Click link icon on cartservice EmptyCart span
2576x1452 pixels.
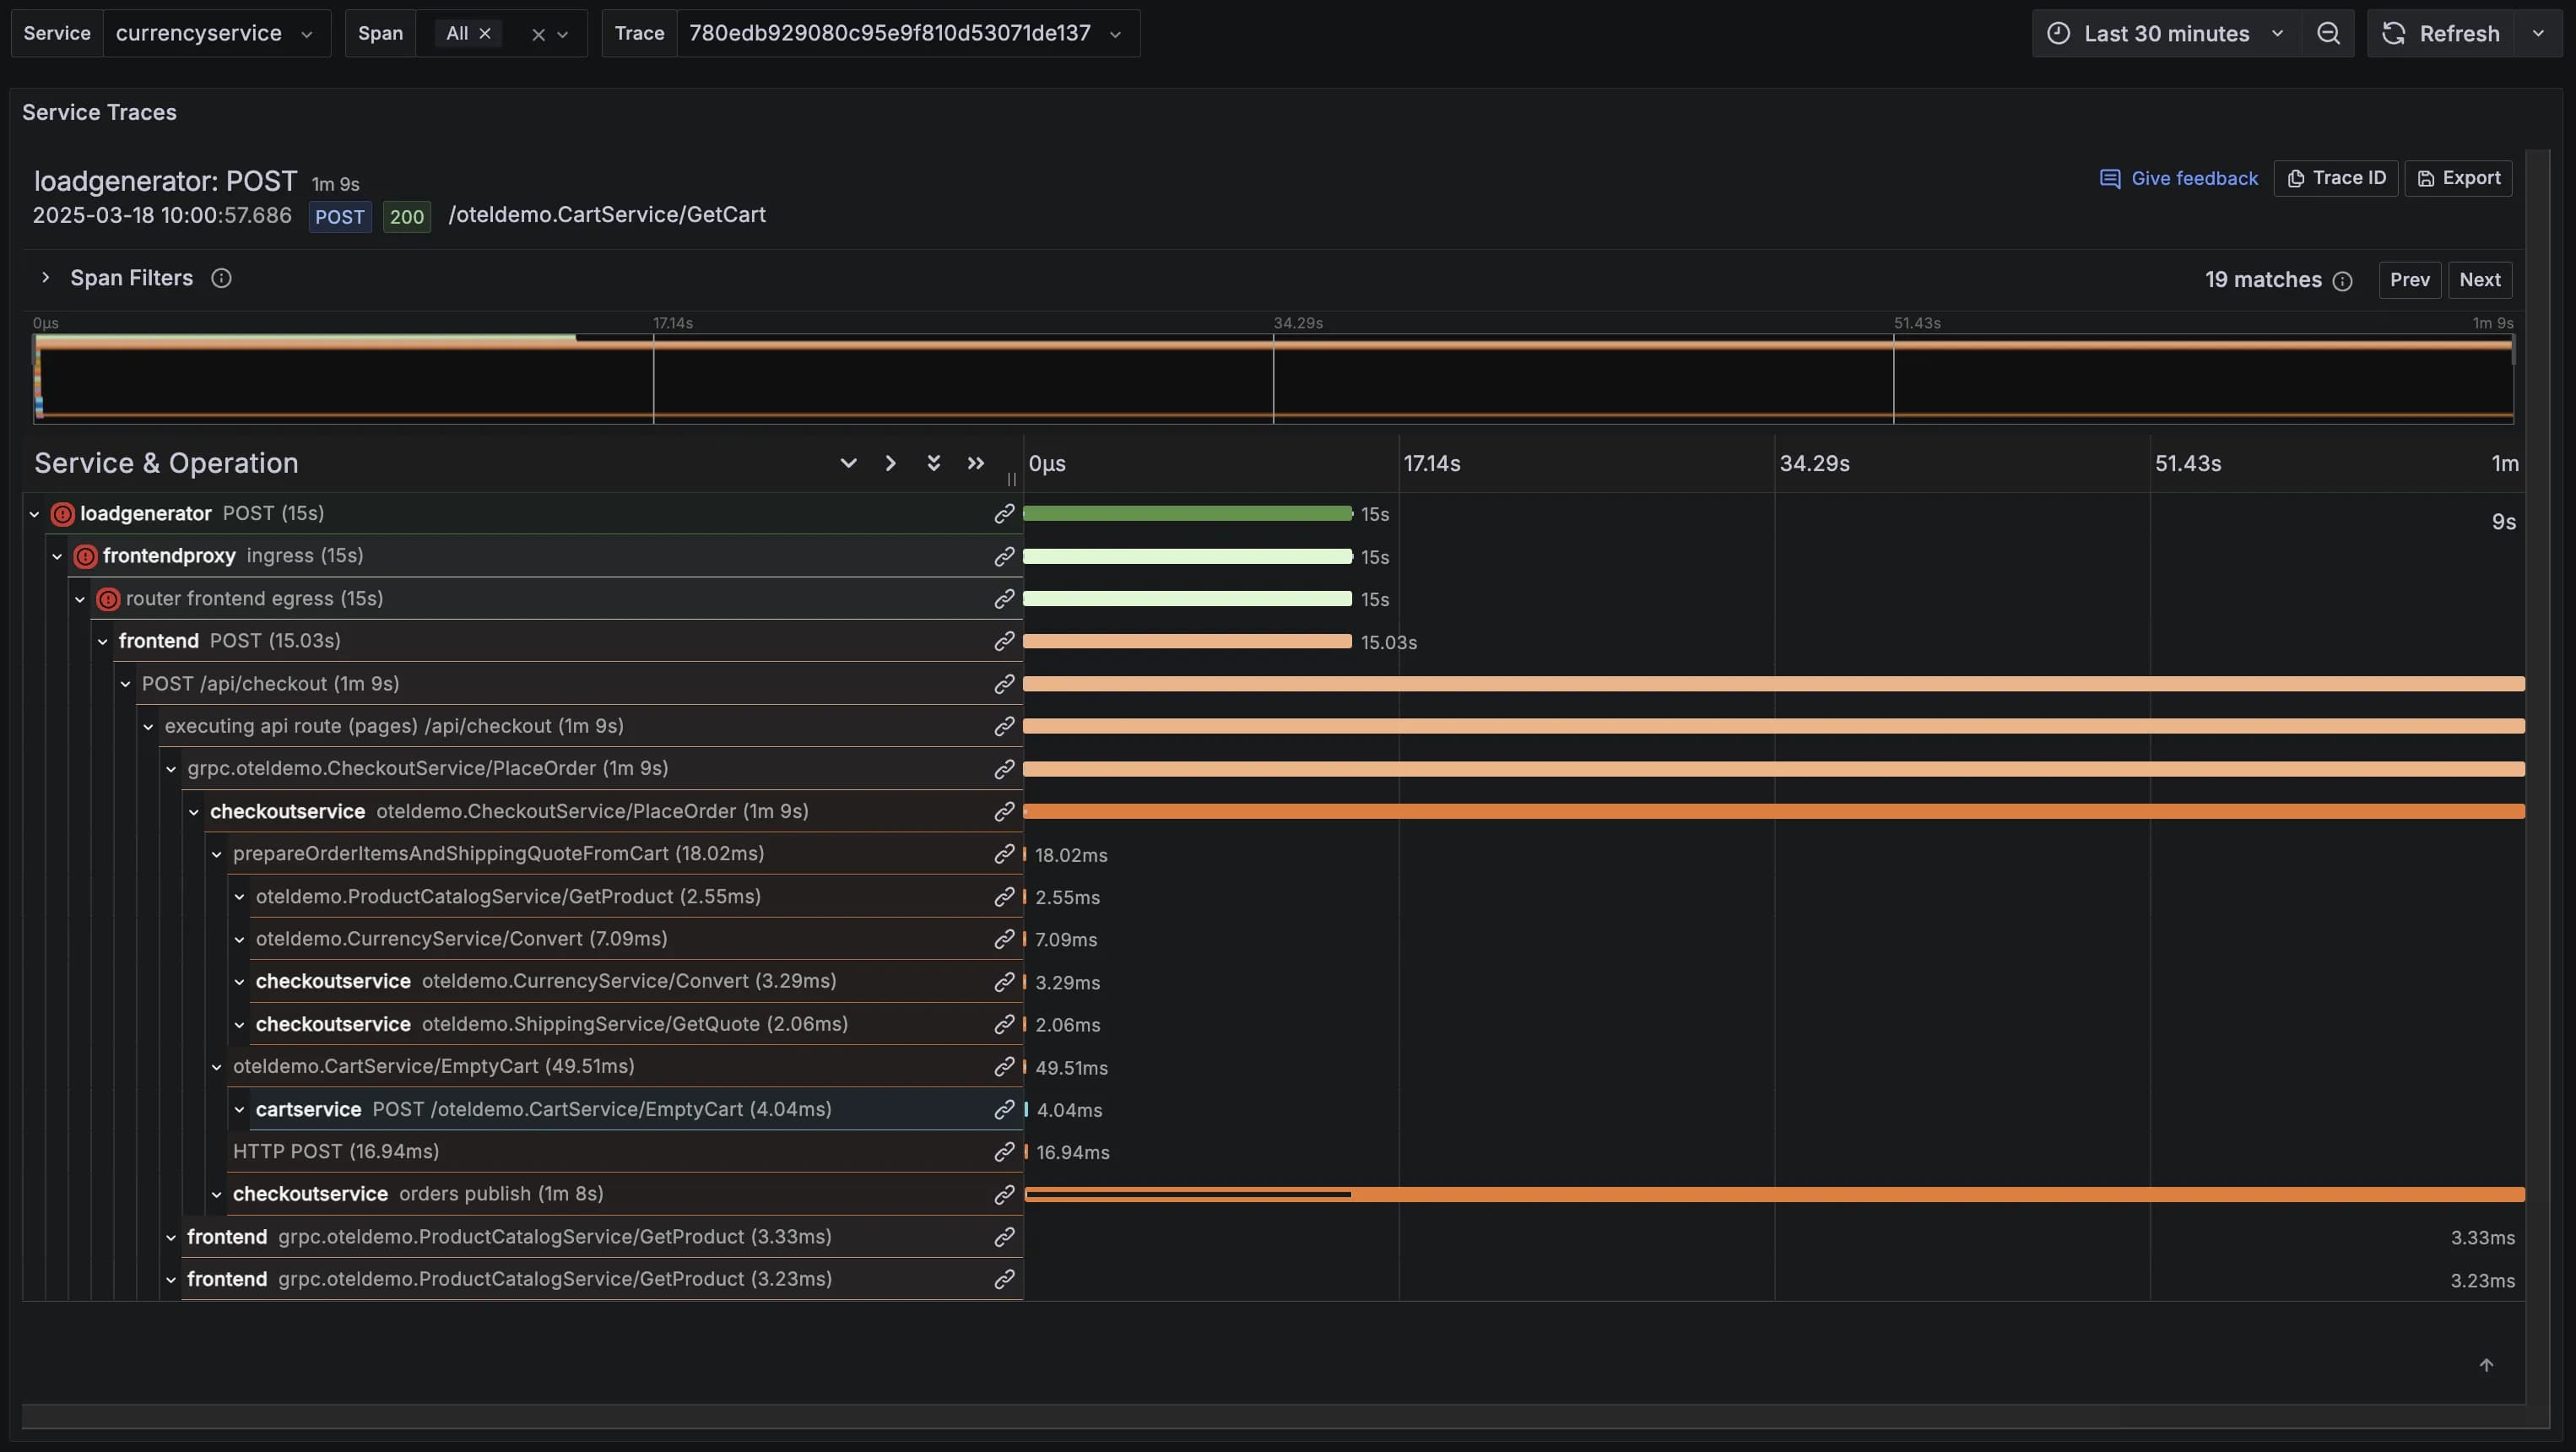[x=1004, y=1110]
